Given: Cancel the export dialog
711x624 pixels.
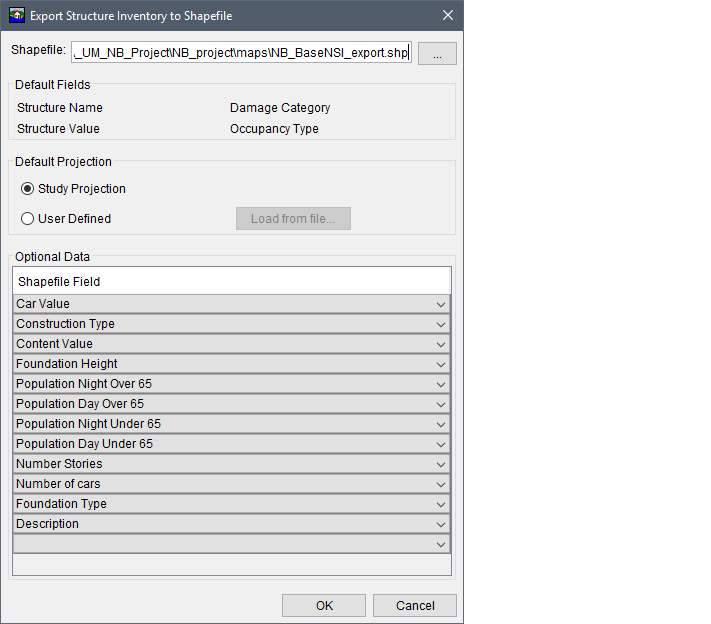Looking at the screenshot, I should [x=414, y=605].
